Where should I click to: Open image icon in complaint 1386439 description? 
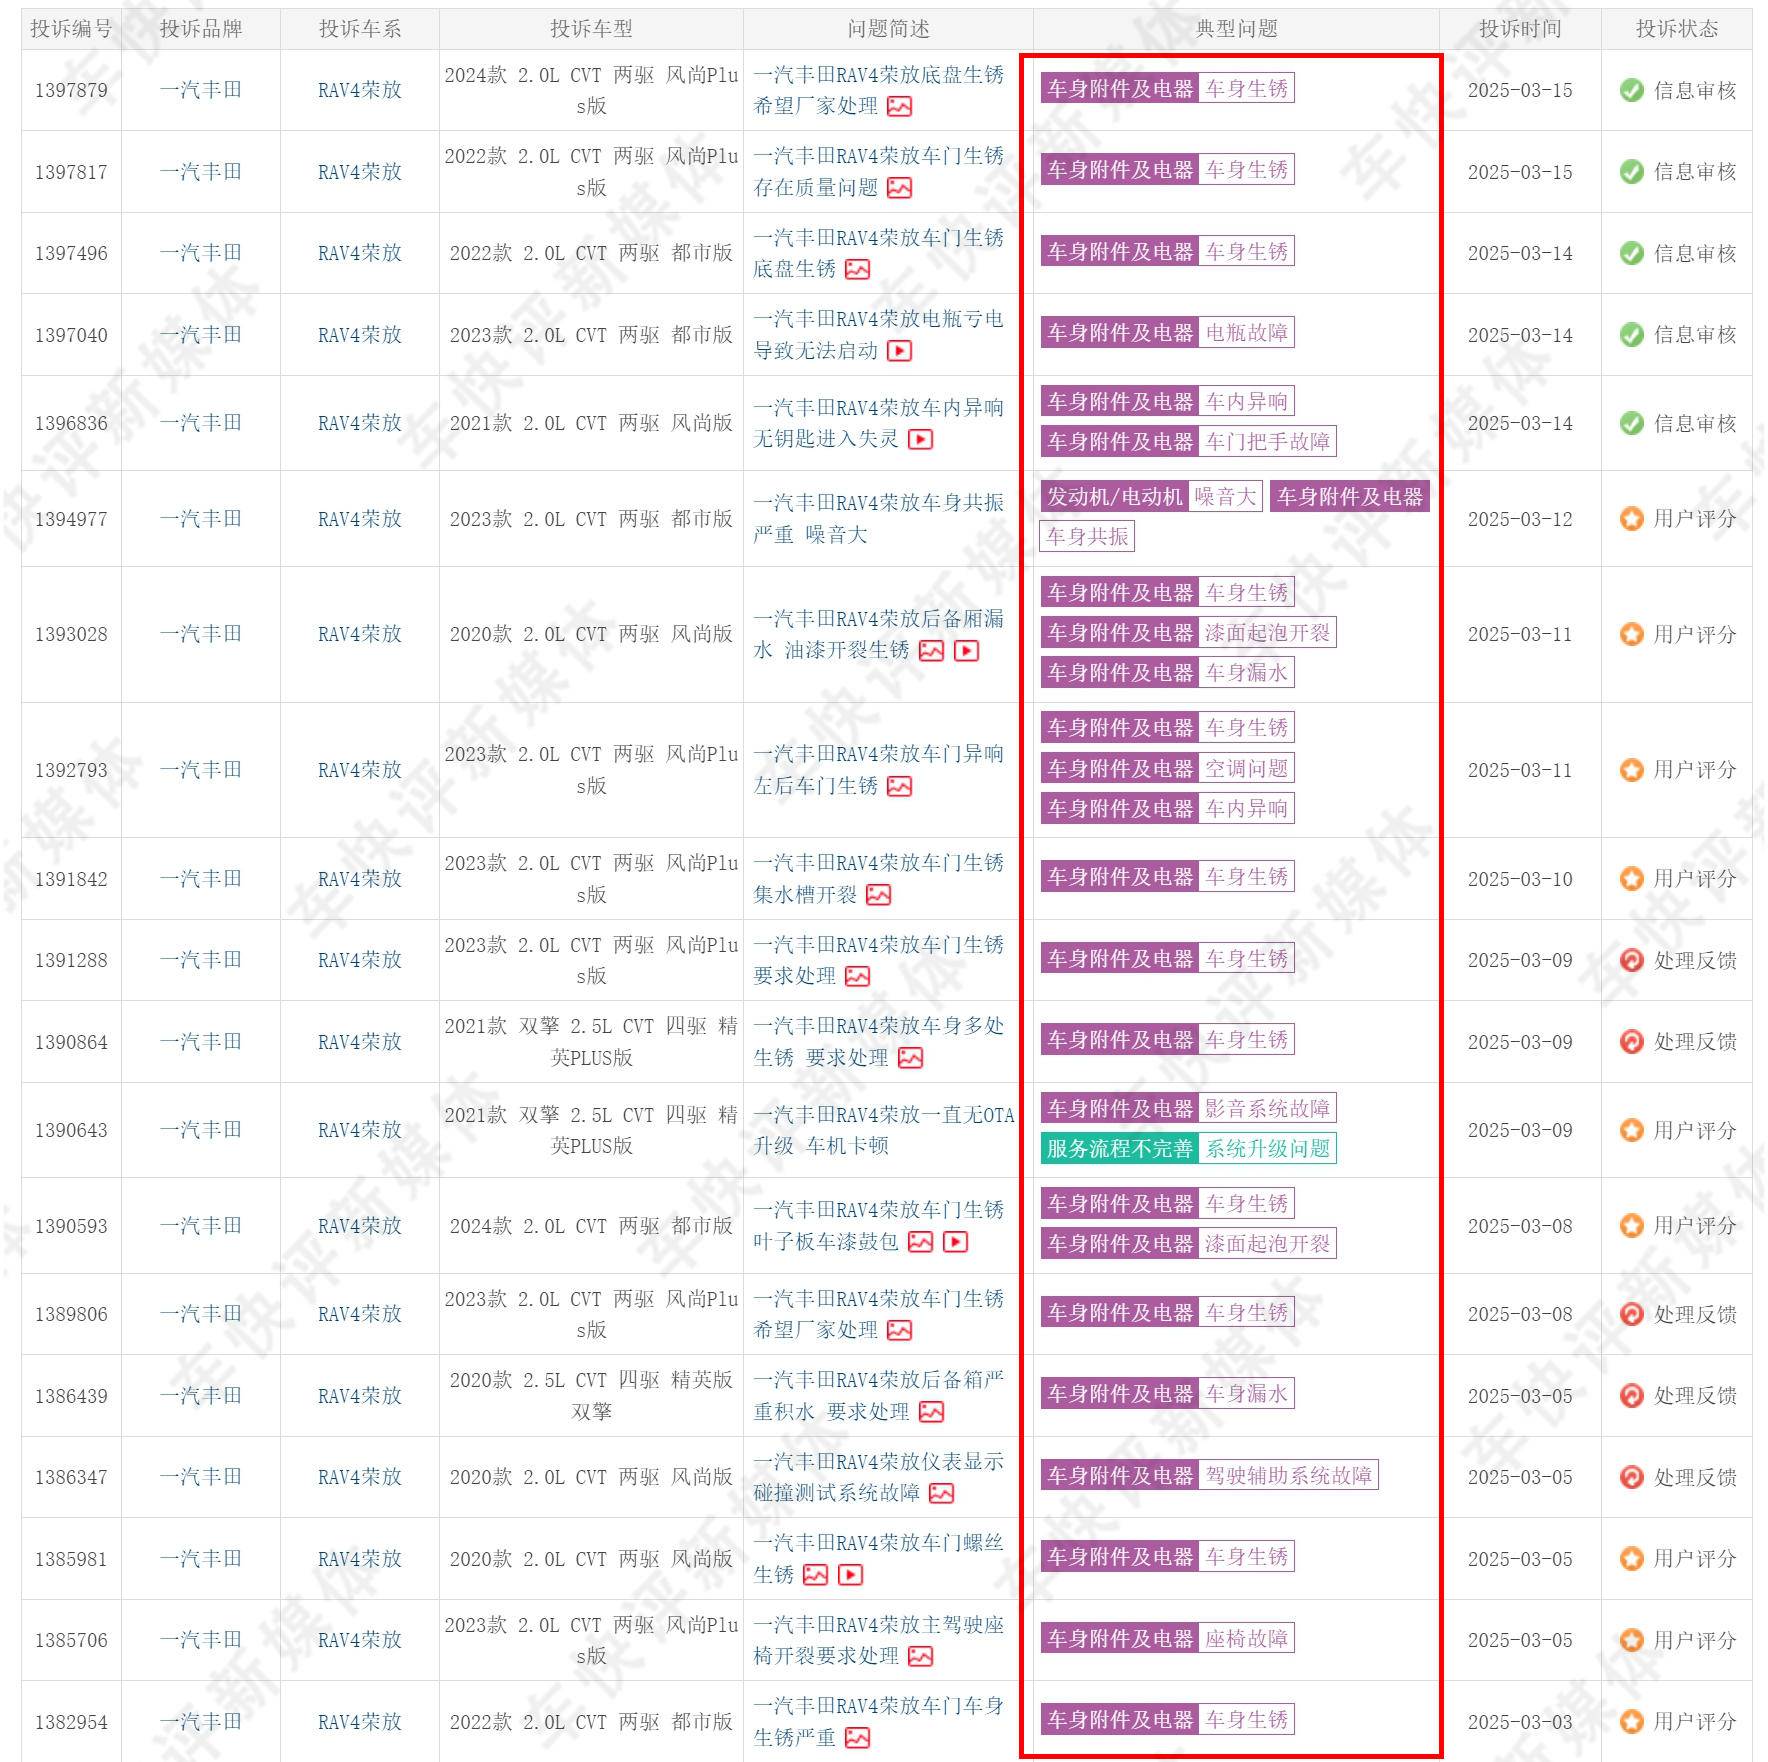coord(931,1412)
